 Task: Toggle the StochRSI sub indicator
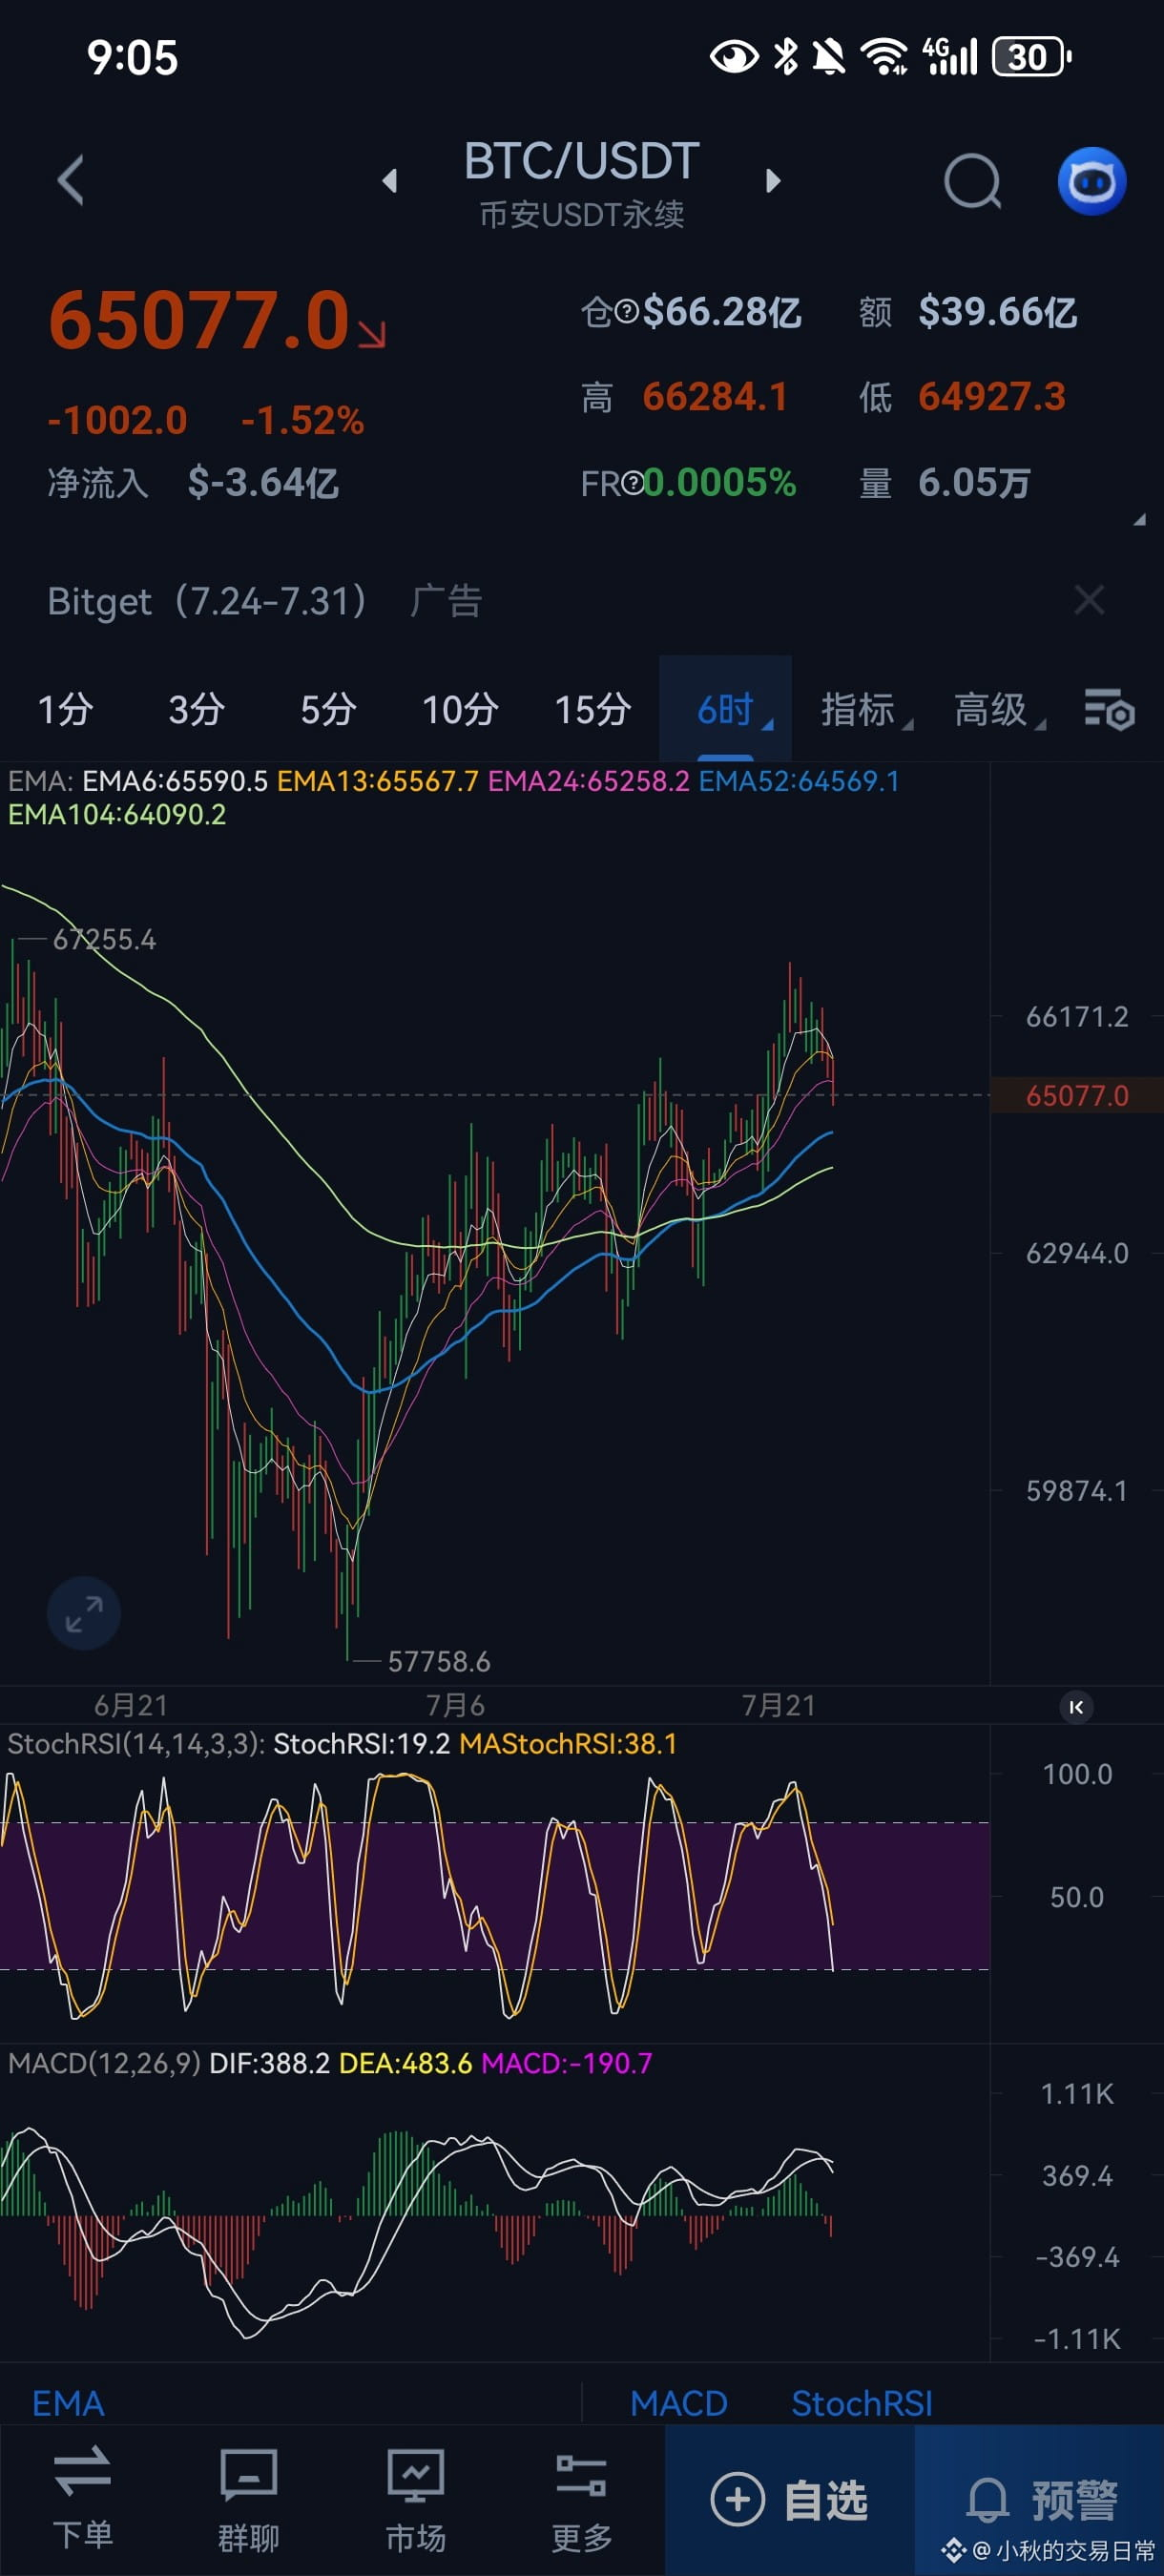861,2403
